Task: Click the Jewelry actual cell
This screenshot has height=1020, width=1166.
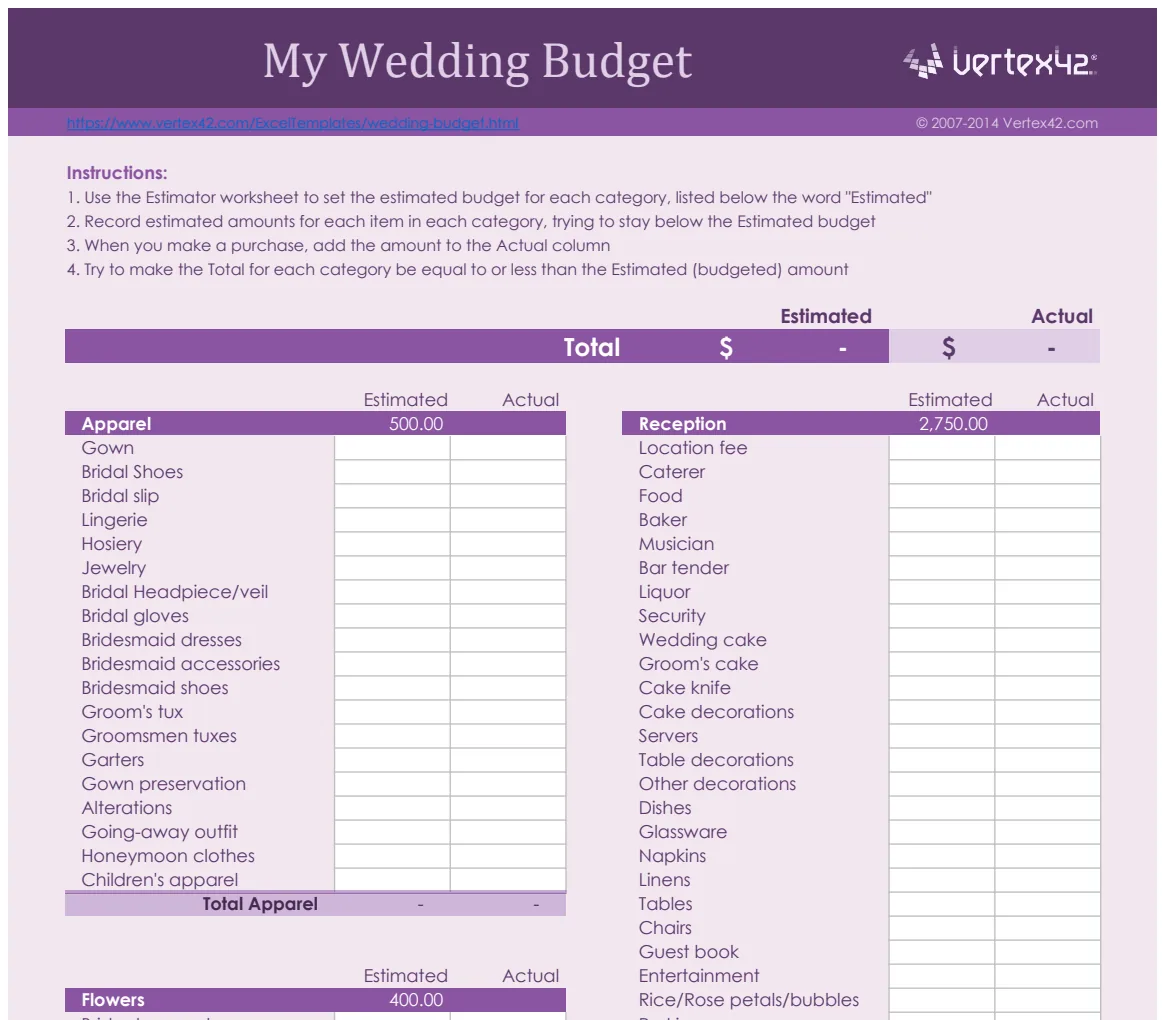Action: pyautogui.click(x=508, y=568)
